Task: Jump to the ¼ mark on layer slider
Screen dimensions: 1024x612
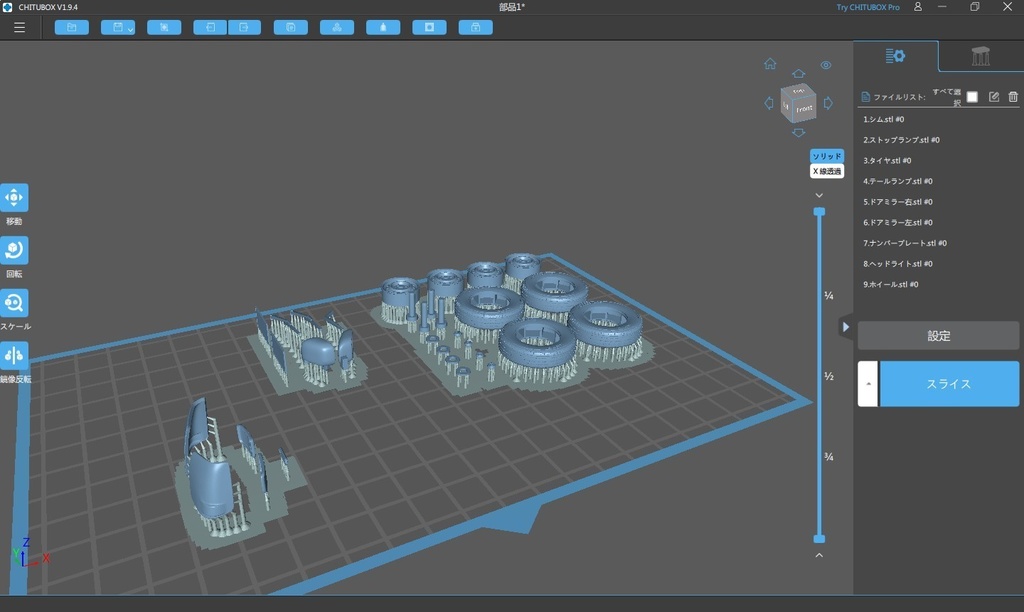Action: [x=829, y=296]
